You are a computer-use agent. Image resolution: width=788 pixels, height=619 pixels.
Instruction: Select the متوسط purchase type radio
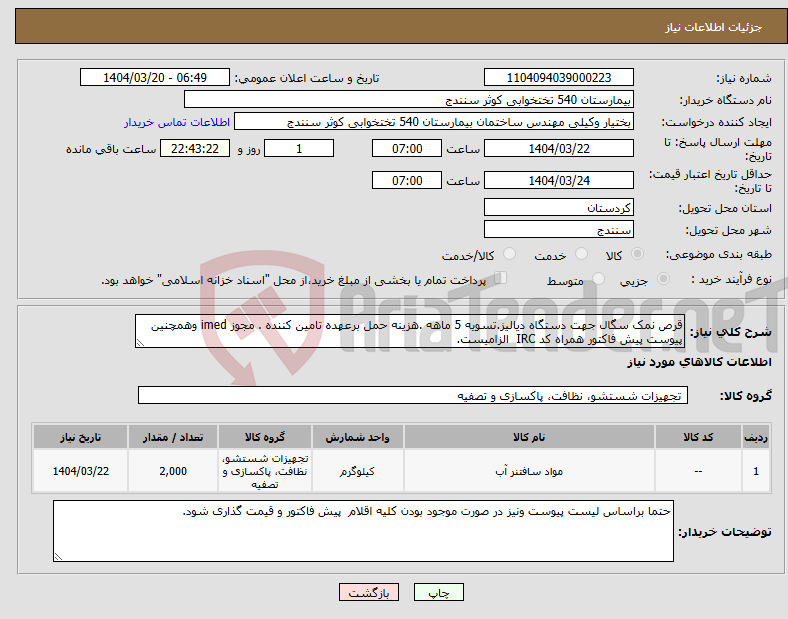[598, 278]
